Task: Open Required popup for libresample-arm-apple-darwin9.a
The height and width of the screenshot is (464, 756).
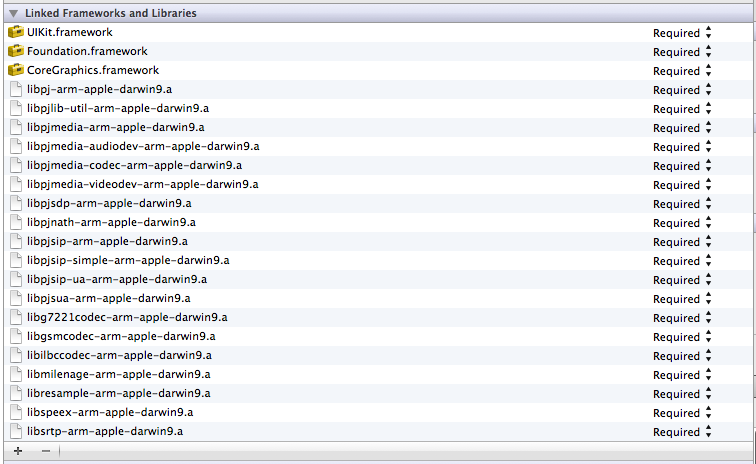Action: pyautogui.click(x=682, y=394)
